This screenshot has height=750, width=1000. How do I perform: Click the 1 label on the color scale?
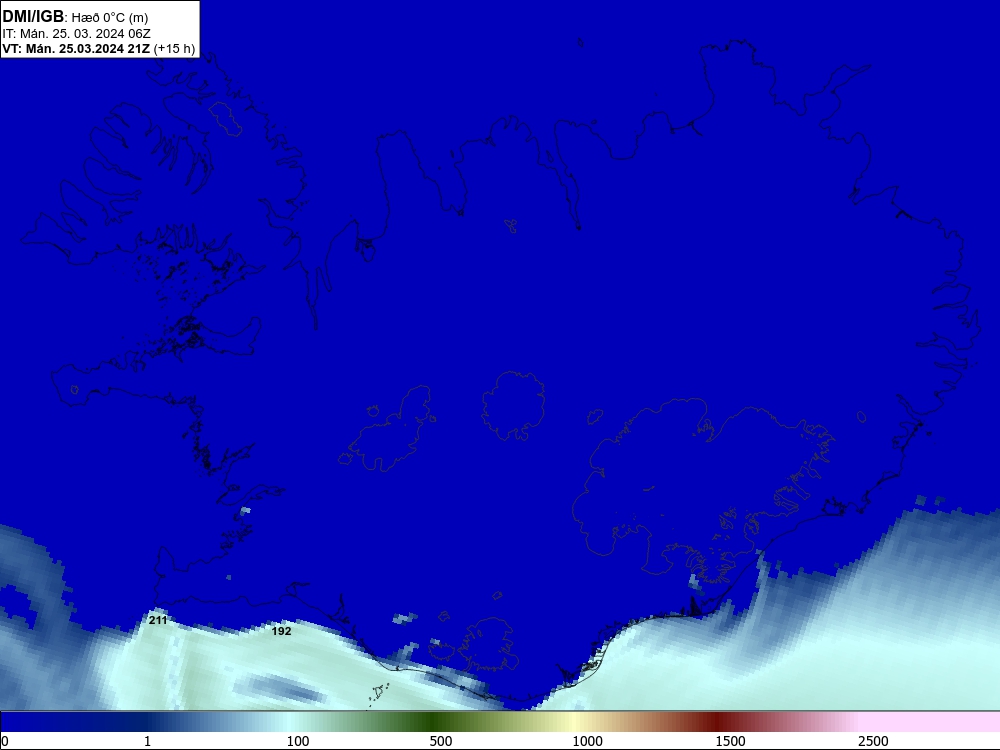pos(147,741)
